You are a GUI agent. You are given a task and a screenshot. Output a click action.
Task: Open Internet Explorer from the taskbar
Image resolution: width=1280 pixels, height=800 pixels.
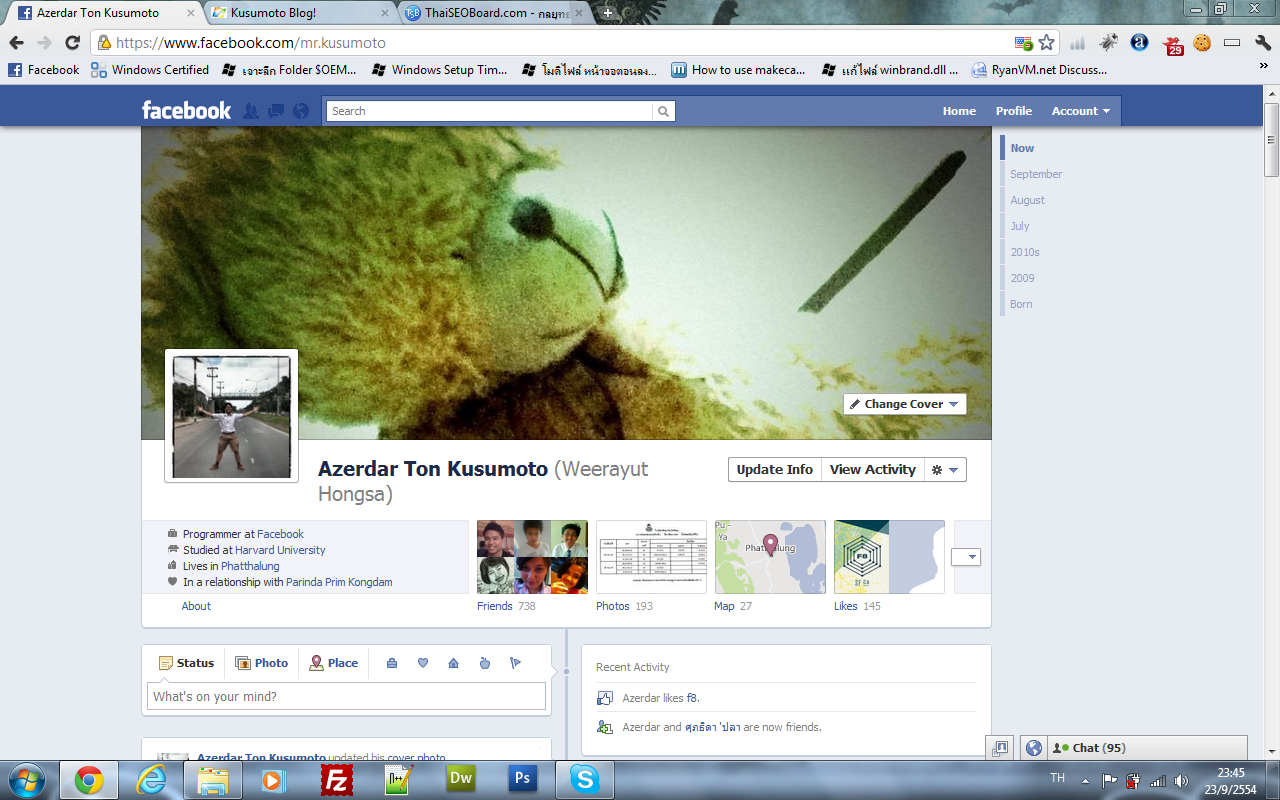click(x=152, y=780)
